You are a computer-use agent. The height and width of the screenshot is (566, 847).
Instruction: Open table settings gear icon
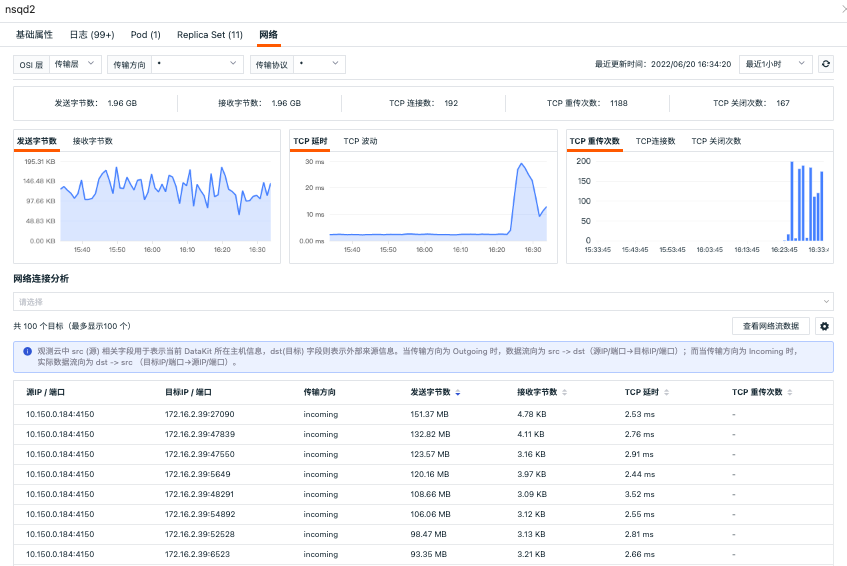click(x=824, y=326)
